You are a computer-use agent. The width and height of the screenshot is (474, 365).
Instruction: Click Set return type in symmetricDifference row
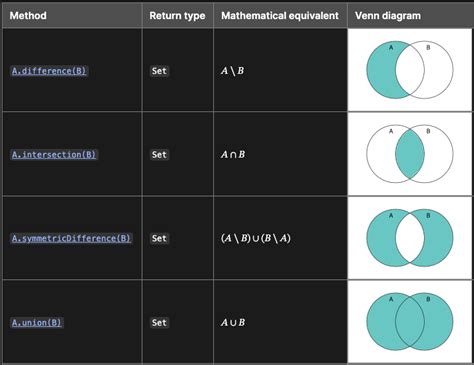coord(159,238)
